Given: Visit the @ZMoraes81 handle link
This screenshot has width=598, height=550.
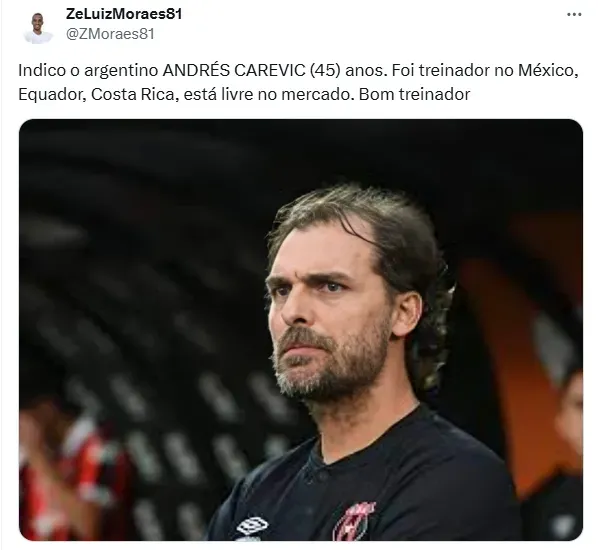Looking at the screenshot, I should [110, 34].
